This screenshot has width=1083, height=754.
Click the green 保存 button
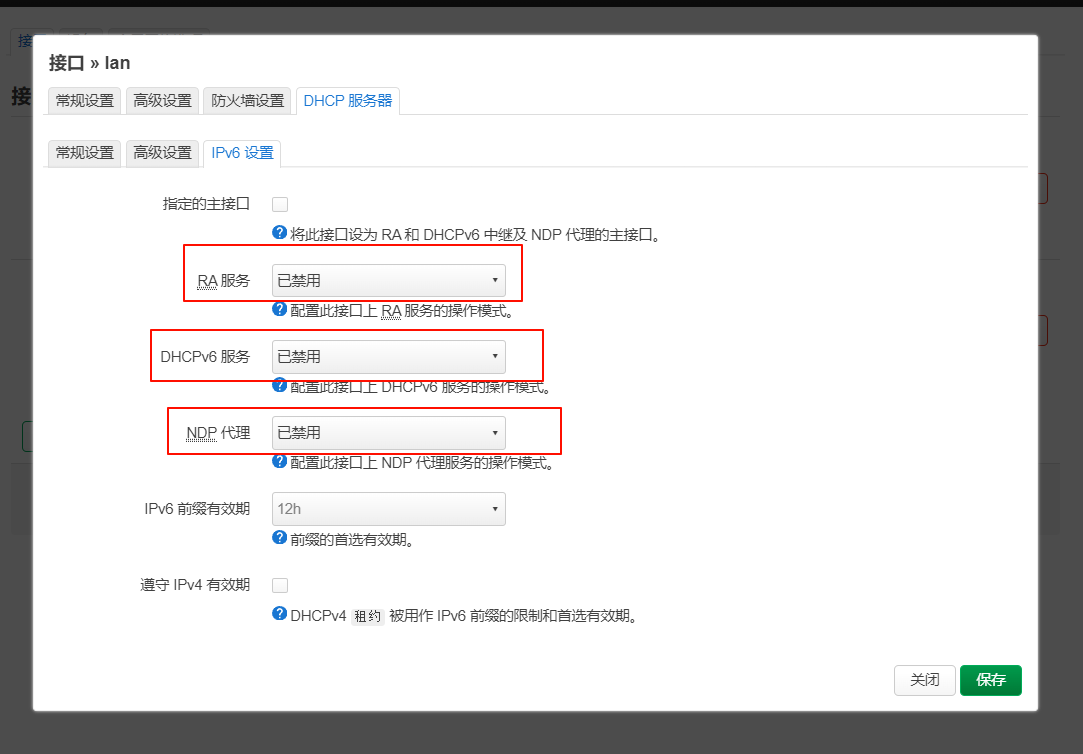(990, 680)
